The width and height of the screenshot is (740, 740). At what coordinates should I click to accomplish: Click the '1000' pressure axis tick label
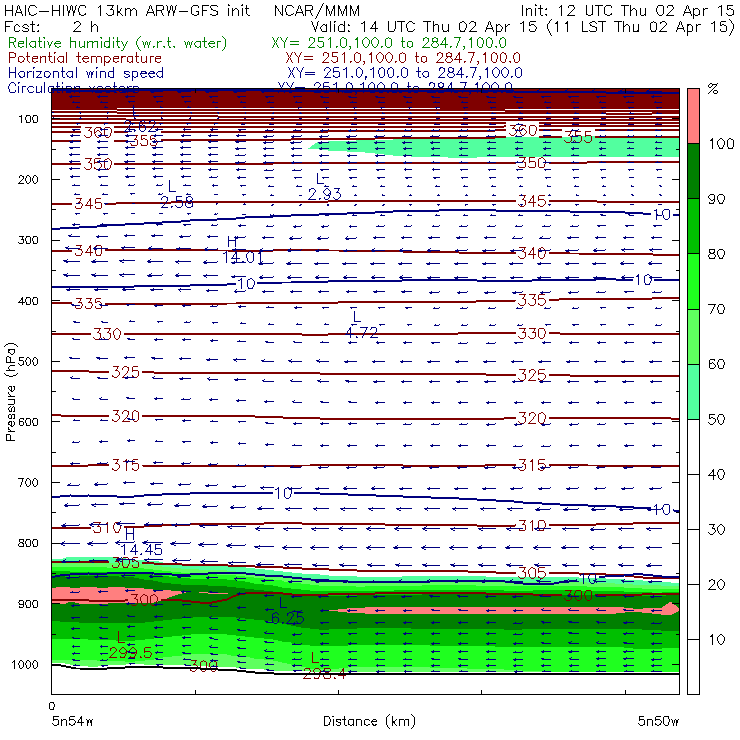pos(25,664)
